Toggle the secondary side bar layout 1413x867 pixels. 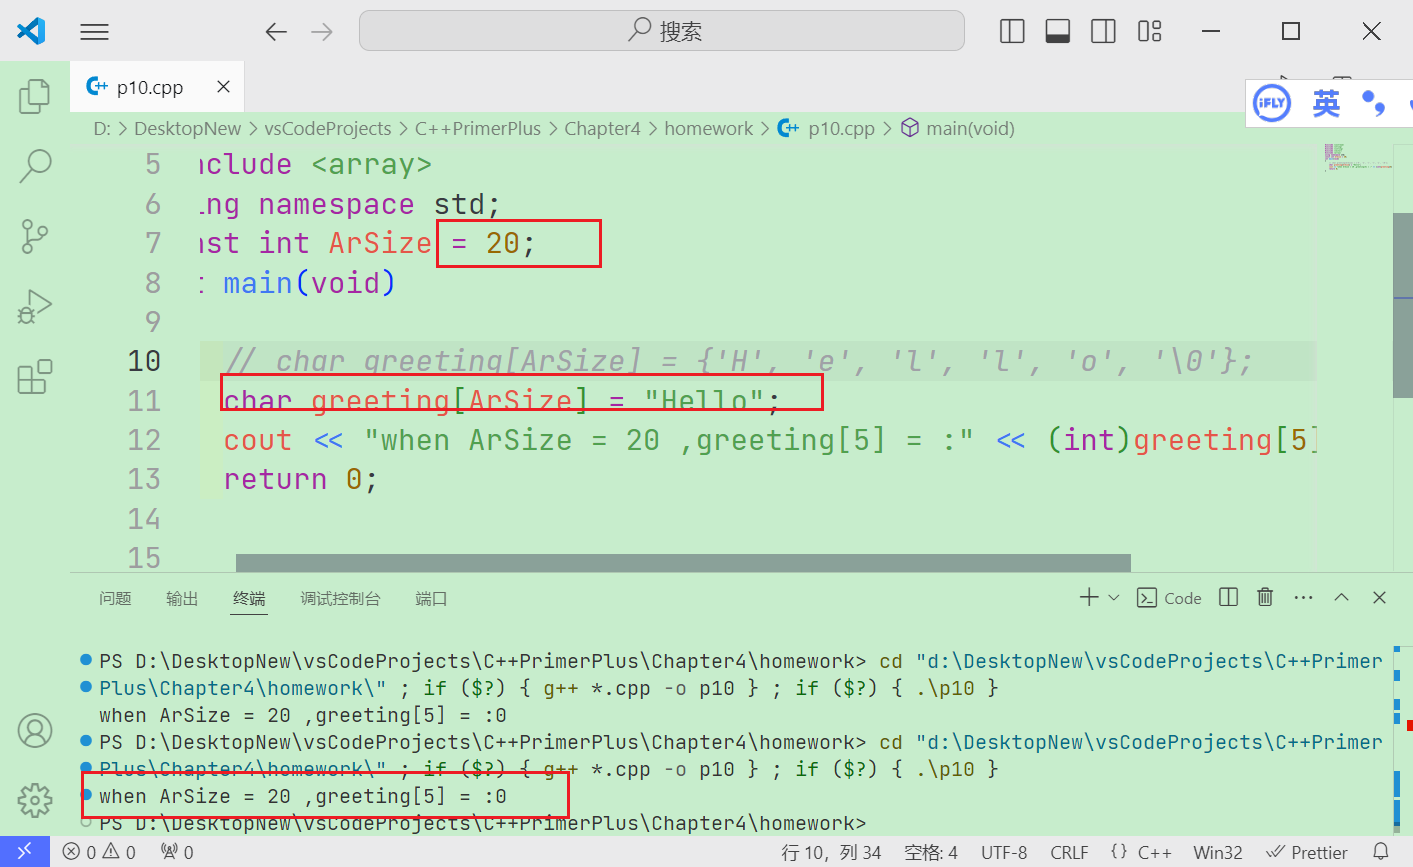pos(1104,32)
